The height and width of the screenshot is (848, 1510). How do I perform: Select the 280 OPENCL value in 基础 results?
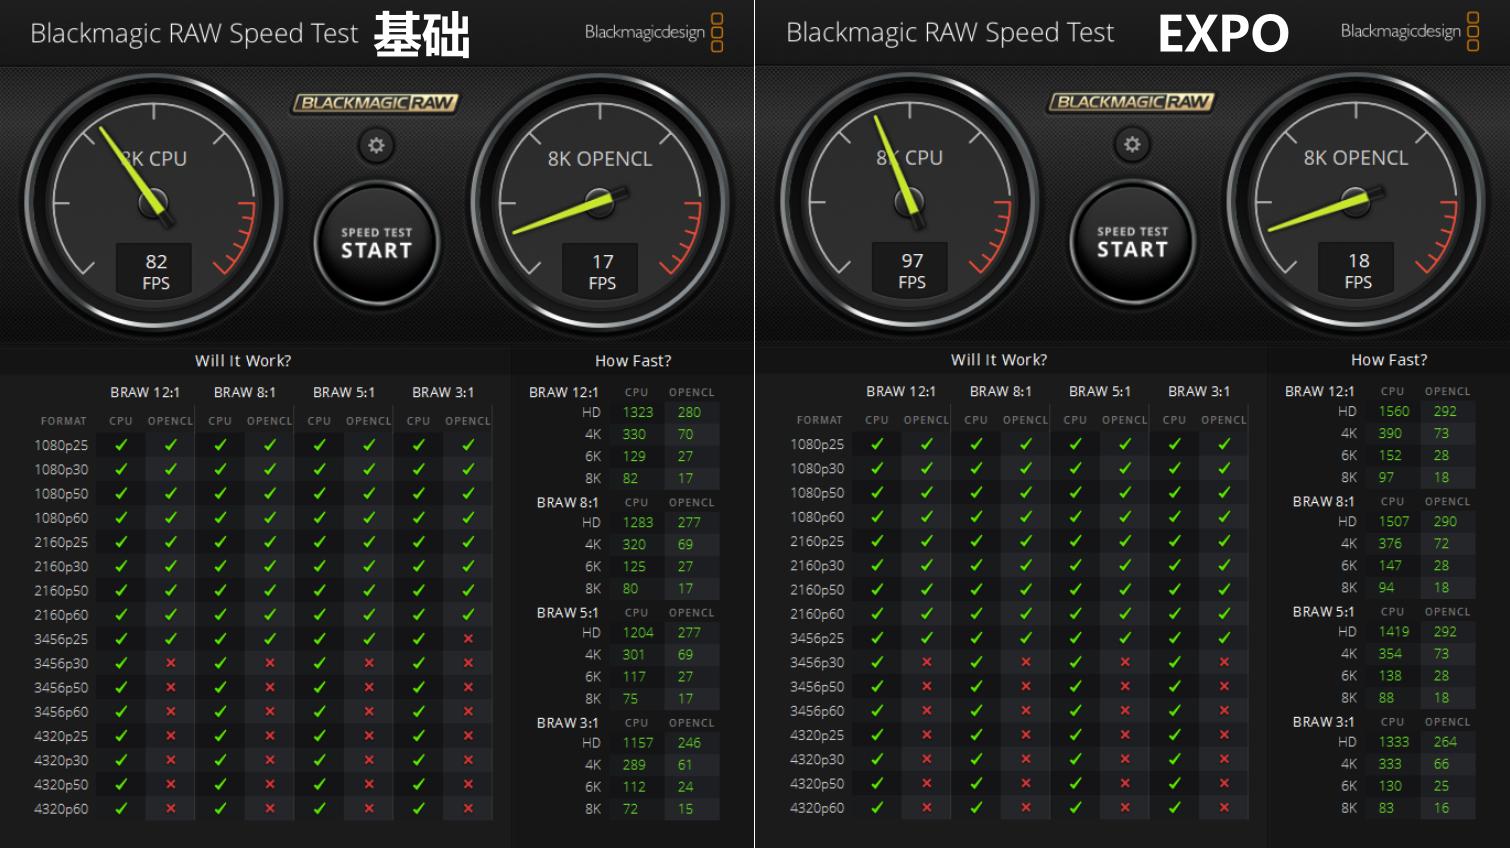[x=689, y=412]
